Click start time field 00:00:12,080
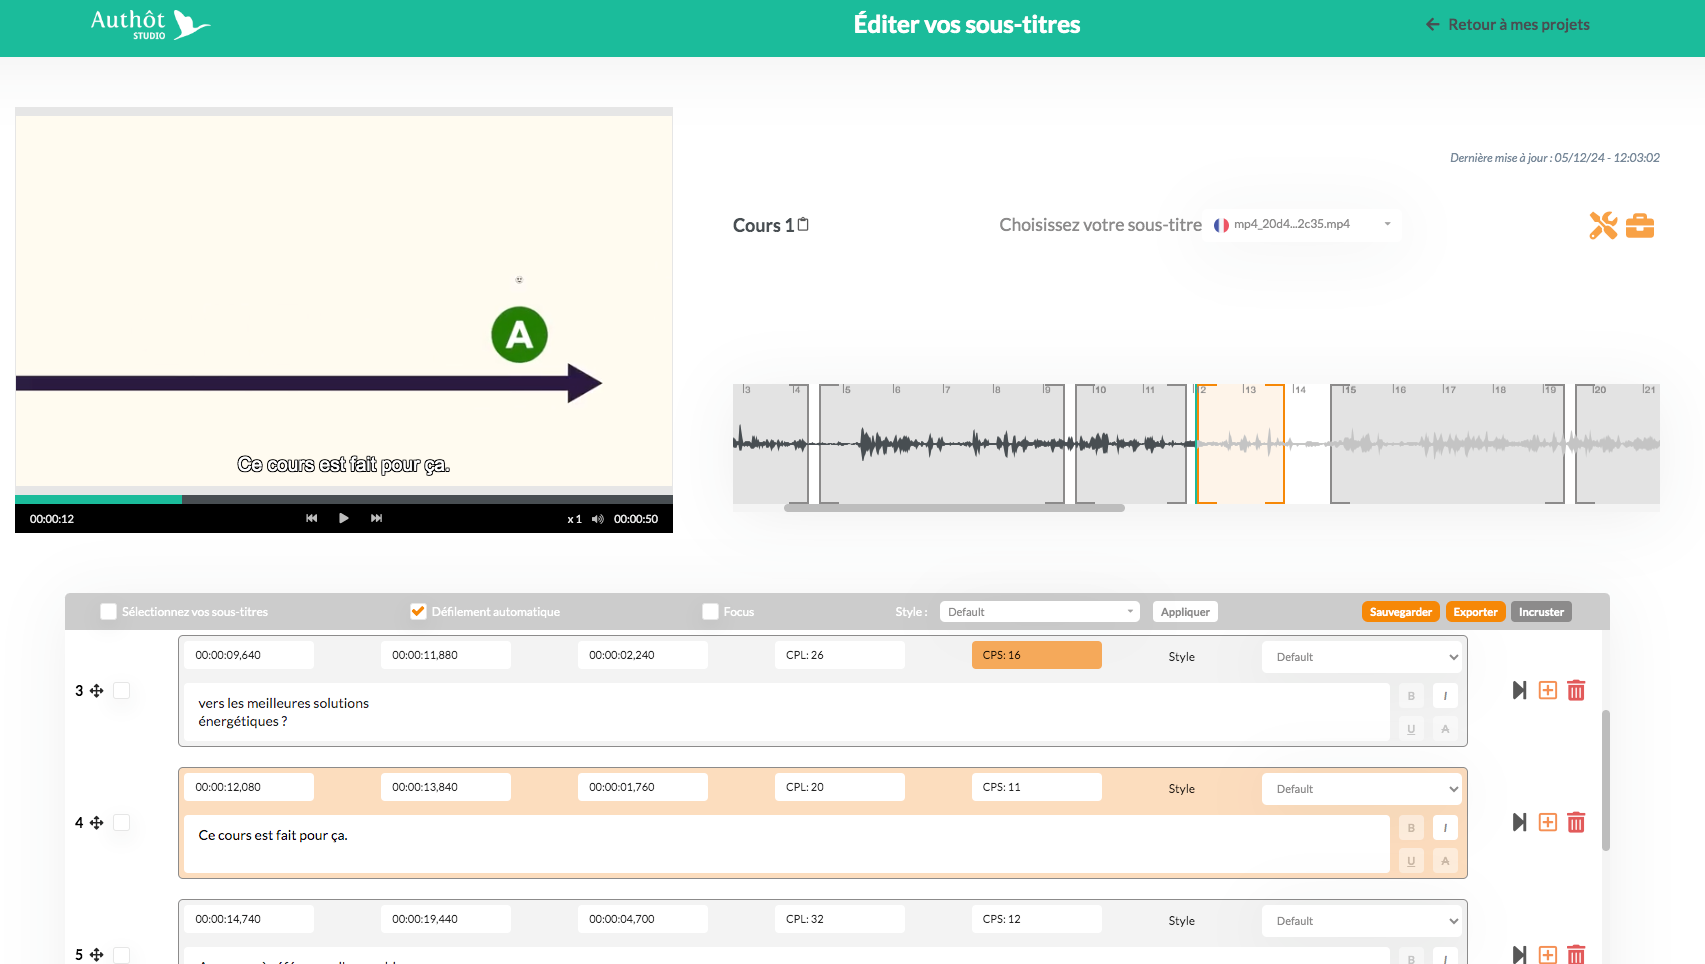This screenshot has width=1705, height=964. [249, 787]
